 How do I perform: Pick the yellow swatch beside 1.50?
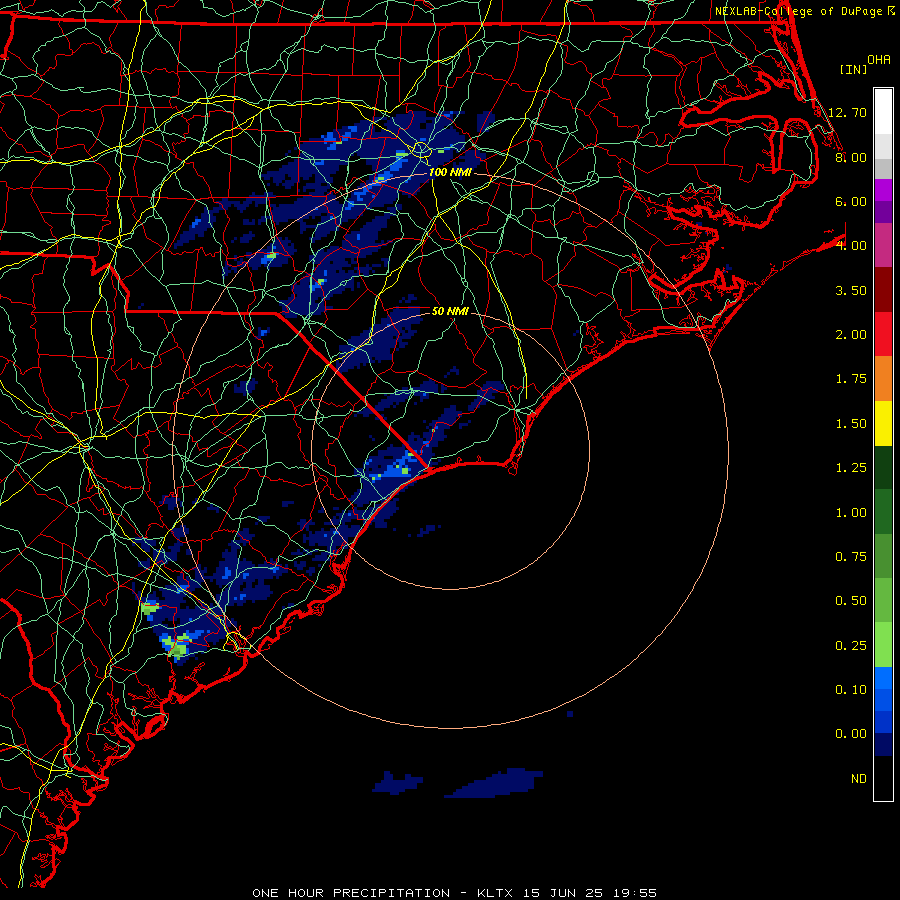click(x=883, y=423)
